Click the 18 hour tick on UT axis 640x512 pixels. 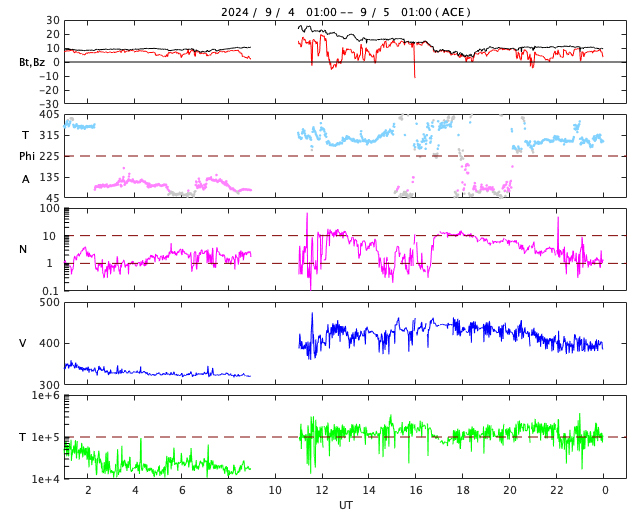[463, 490]
